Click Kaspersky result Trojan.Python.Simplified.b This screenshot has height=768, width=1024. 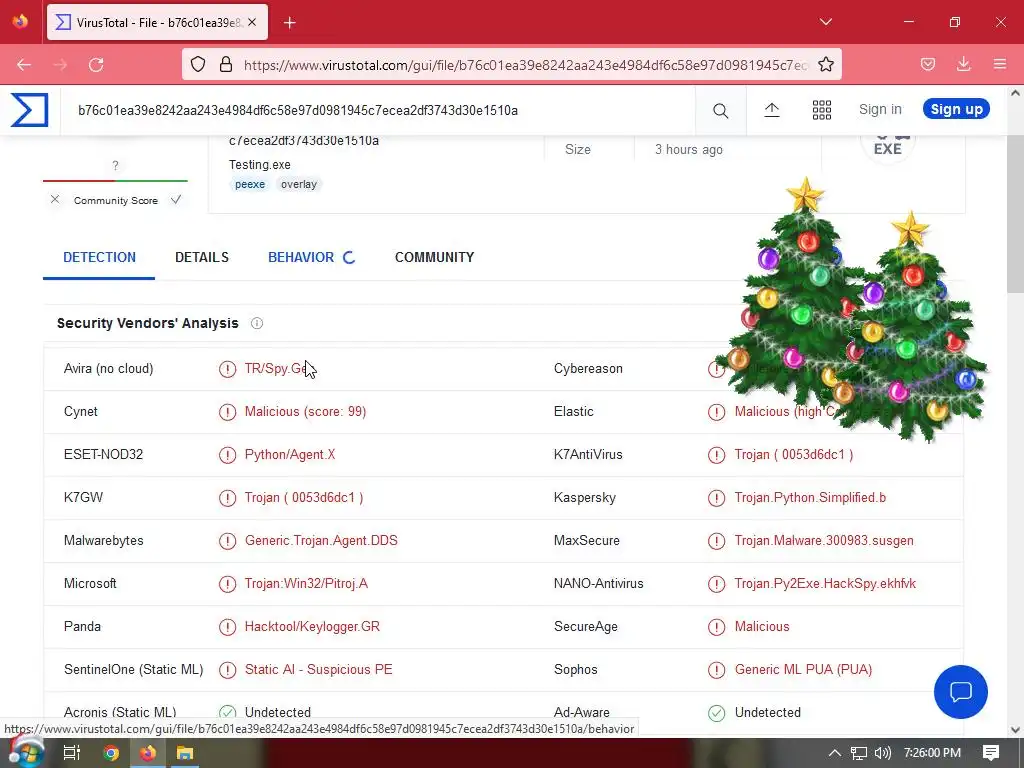(810, 498)
